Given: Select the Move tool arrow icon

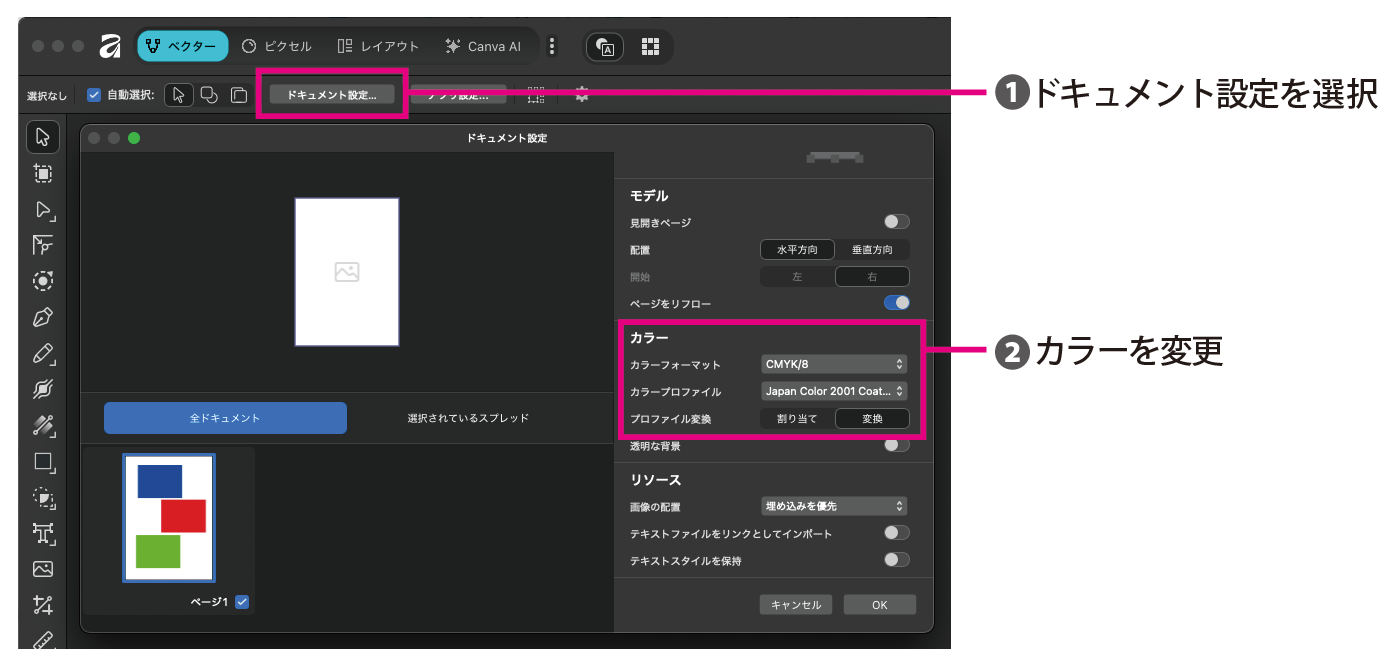Looking at the screenshot, I should [x=42, y=137].
